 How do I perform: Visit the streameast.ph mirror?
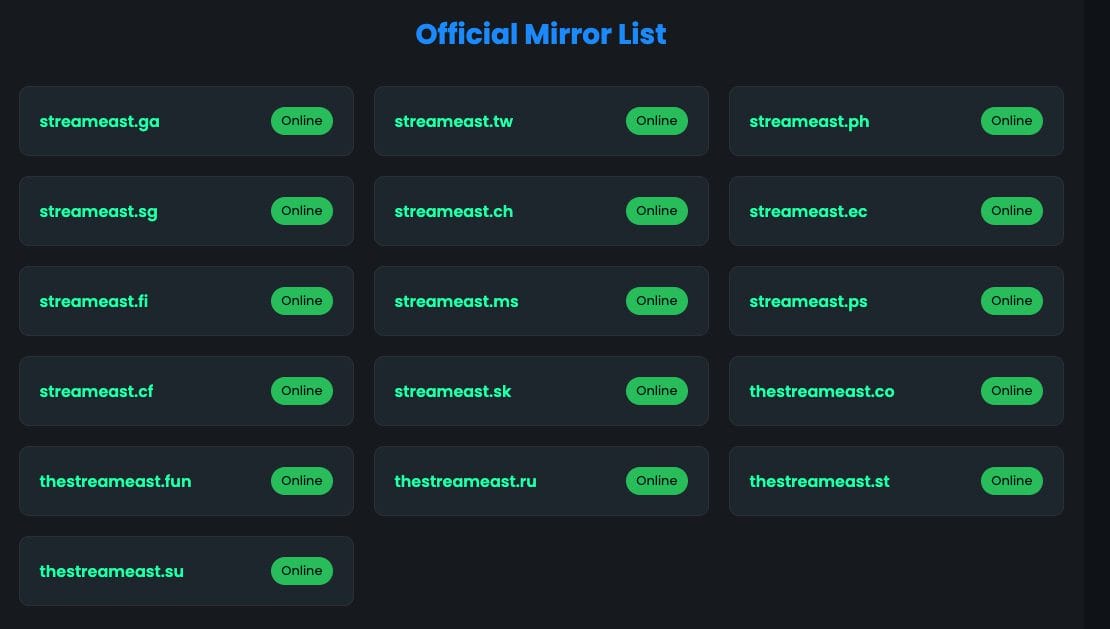click(x=809, y=122)
